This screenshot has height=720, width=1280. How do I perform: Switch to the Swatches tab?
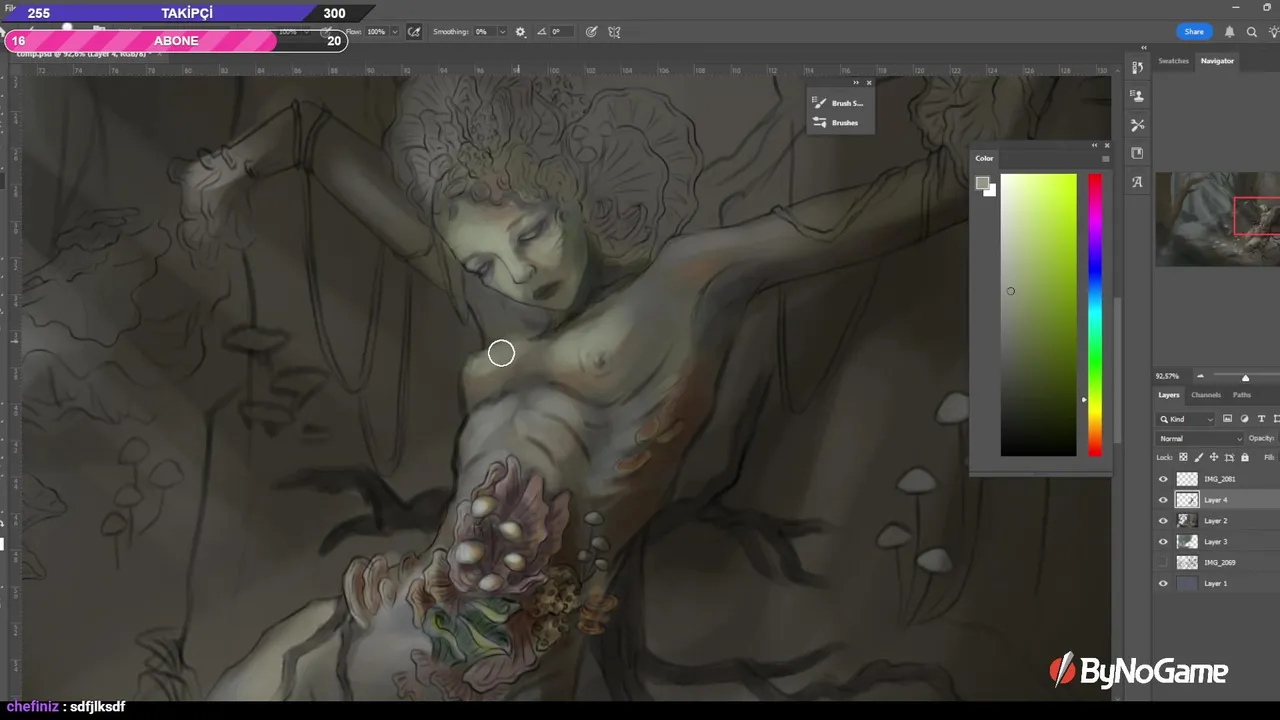(x=1173, y=61)
